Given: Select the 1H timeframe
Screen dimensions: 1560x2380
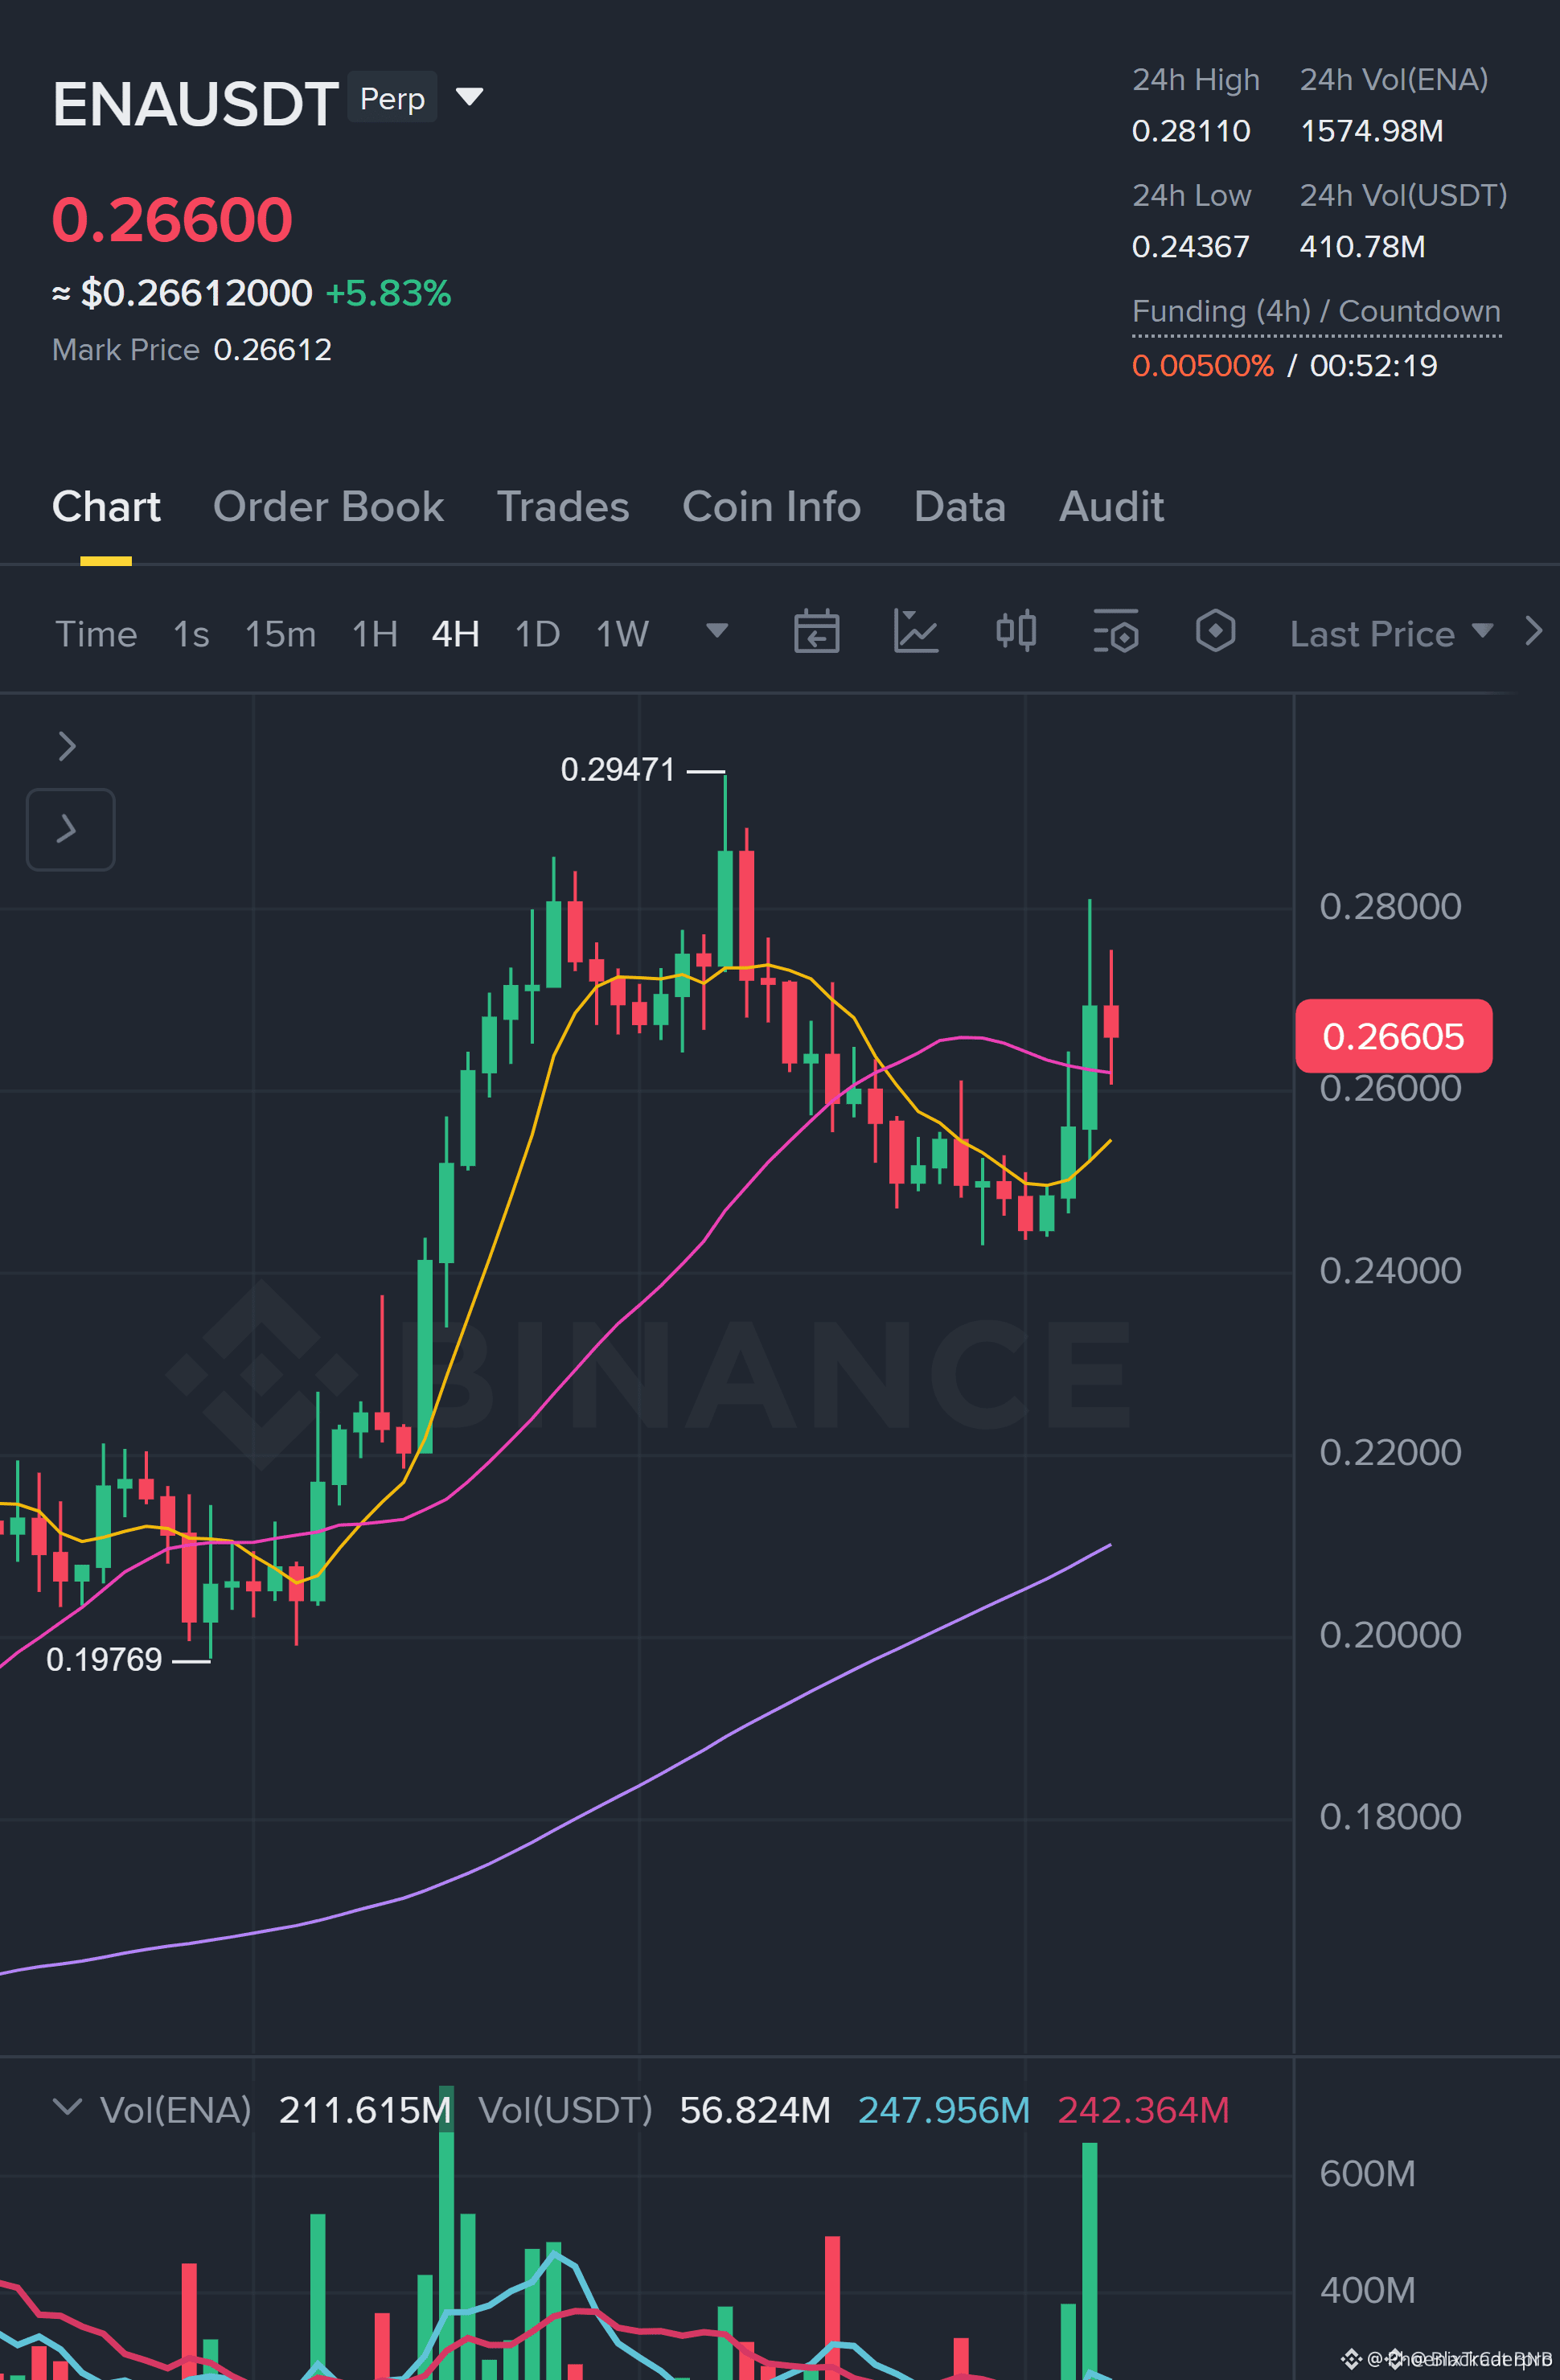Looking at the screenshot, I should (375, 633).
